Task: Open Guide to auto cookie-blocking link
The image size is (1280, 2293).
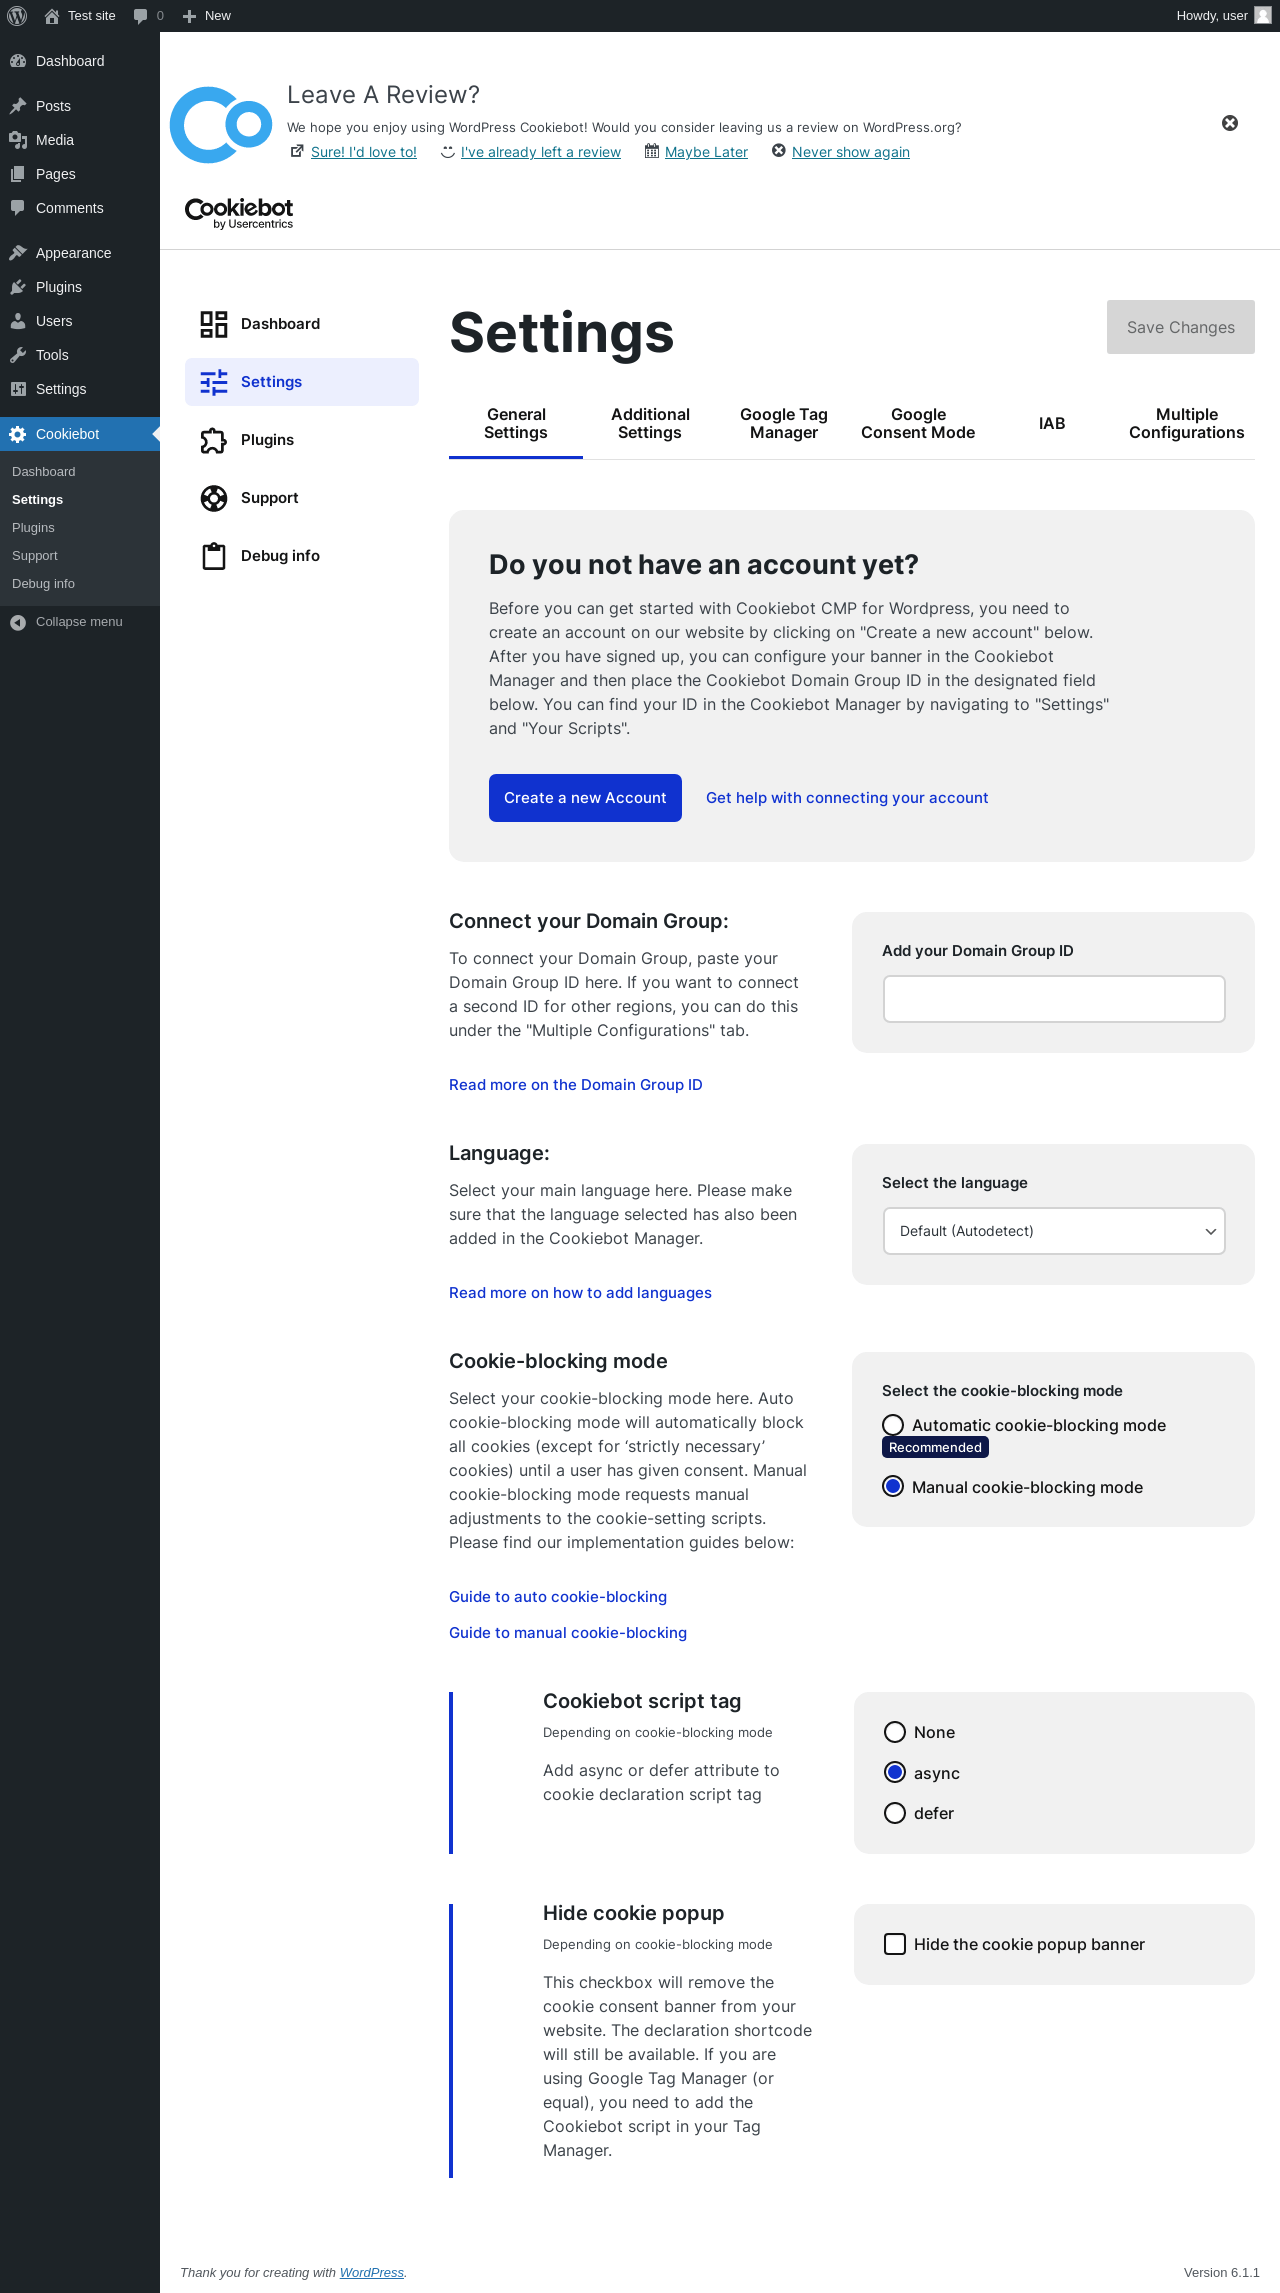Action: [558, 1597]
